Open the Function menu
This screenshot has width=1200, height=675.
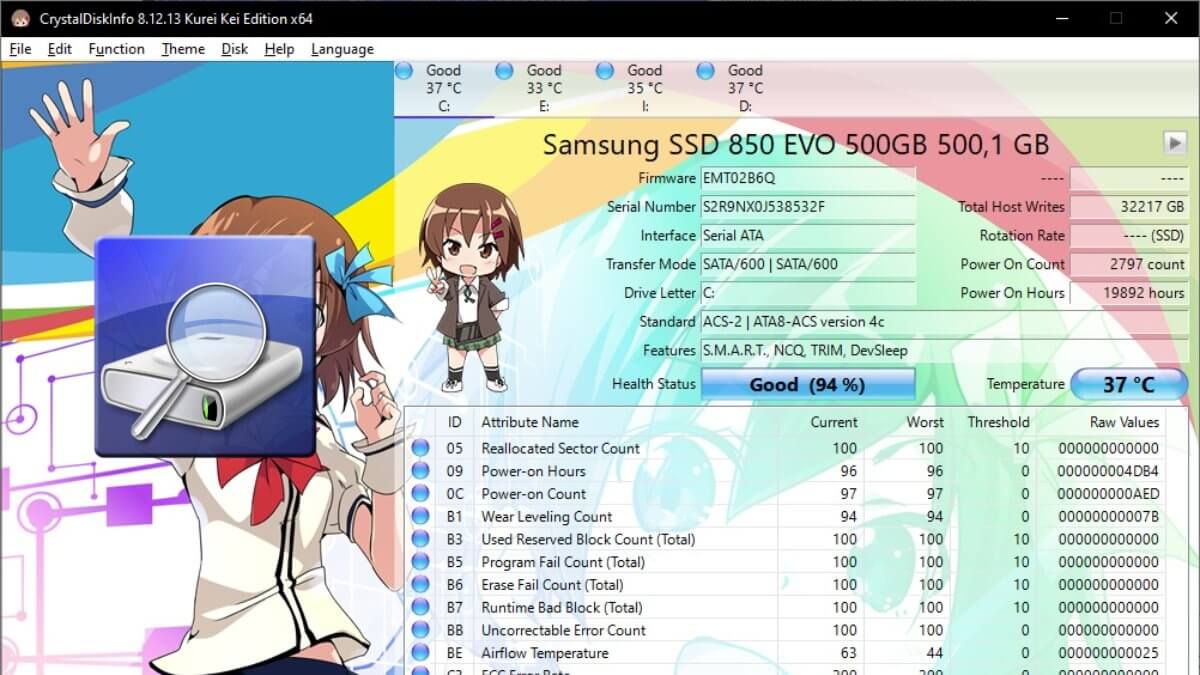[x=116, y=49]
